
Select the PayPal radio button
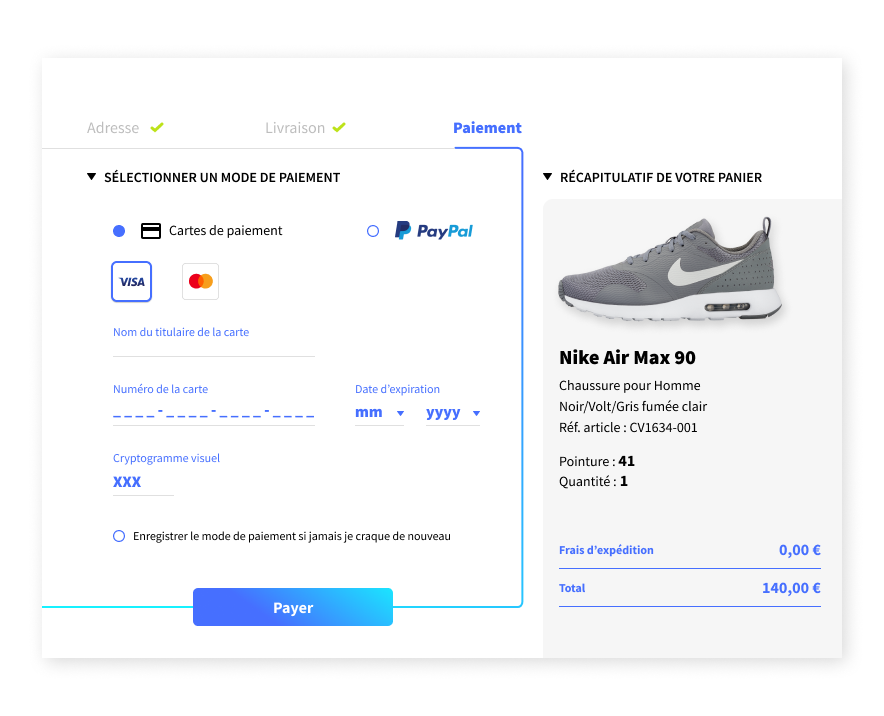click(x=372, y=230)
